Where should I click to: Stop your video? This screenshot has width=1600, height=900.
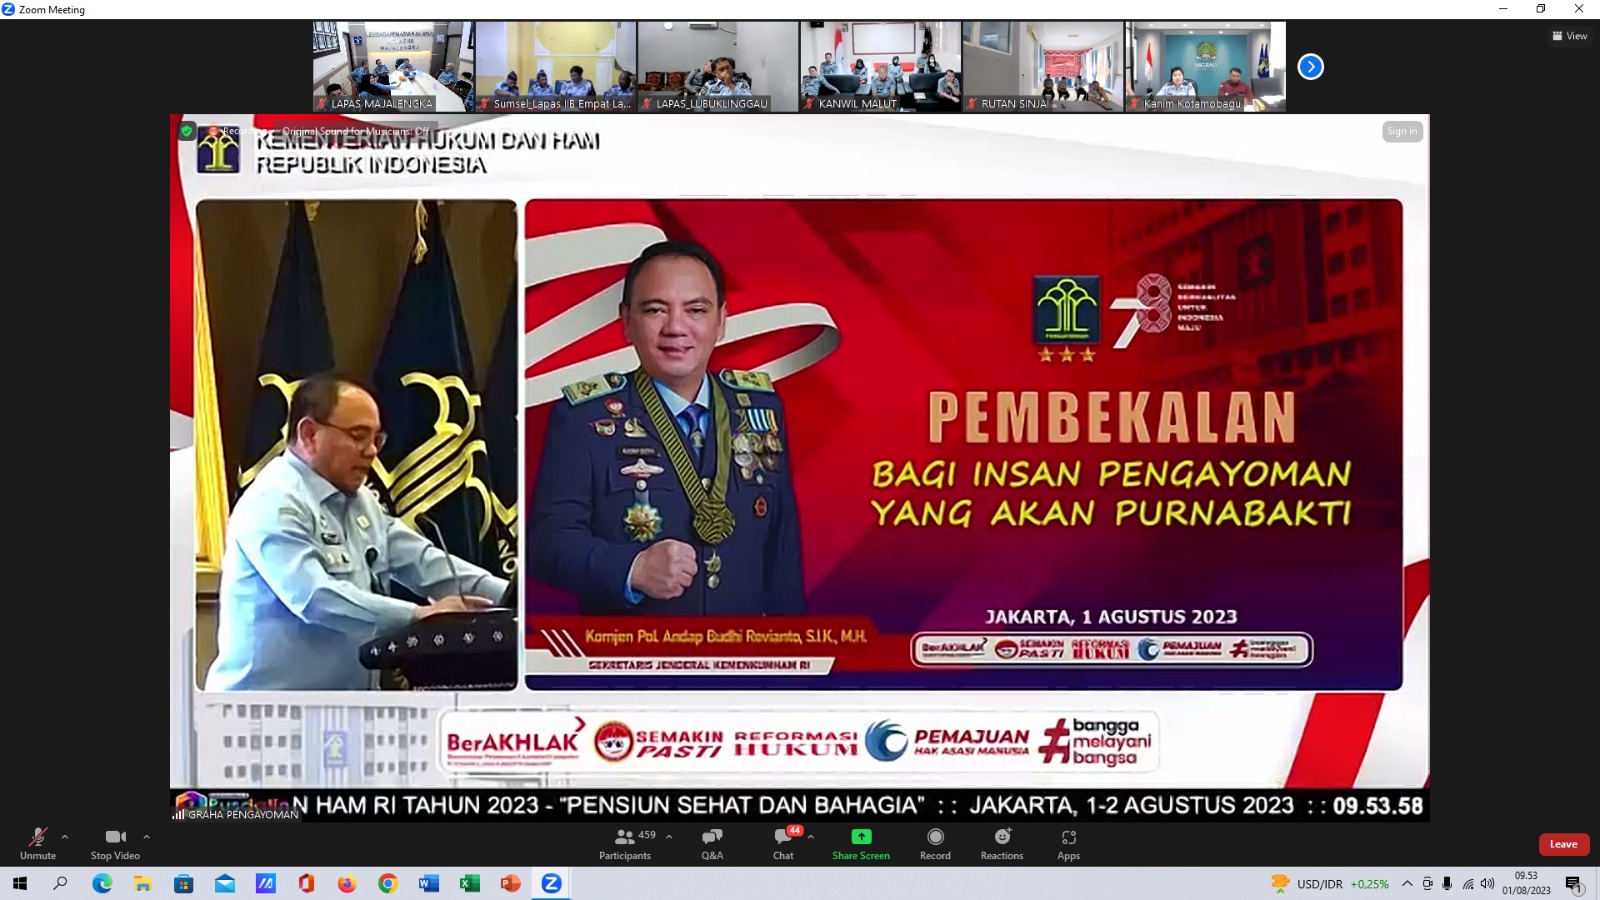tap(113, 843)
